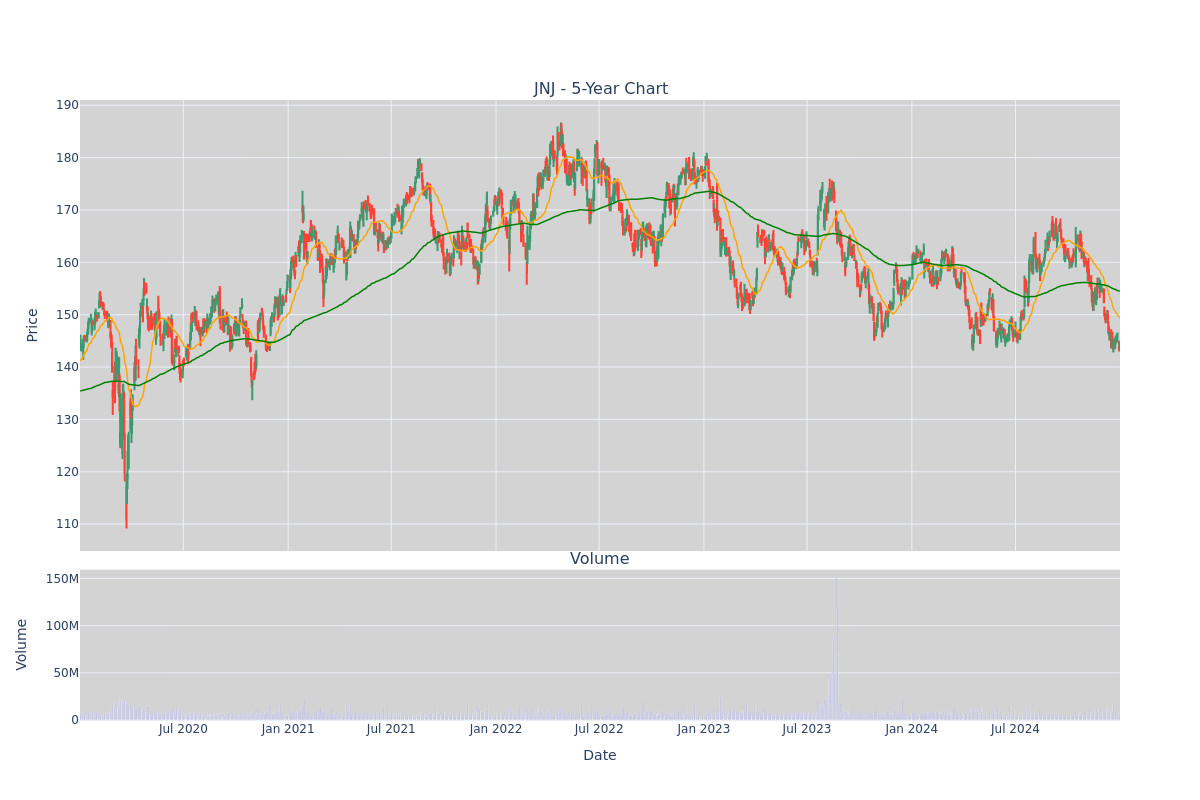The height and width of the screenshot is (800, 1200).
Task: Select the 'Jan 2021' date tick label
Action: tap(288, 729)
